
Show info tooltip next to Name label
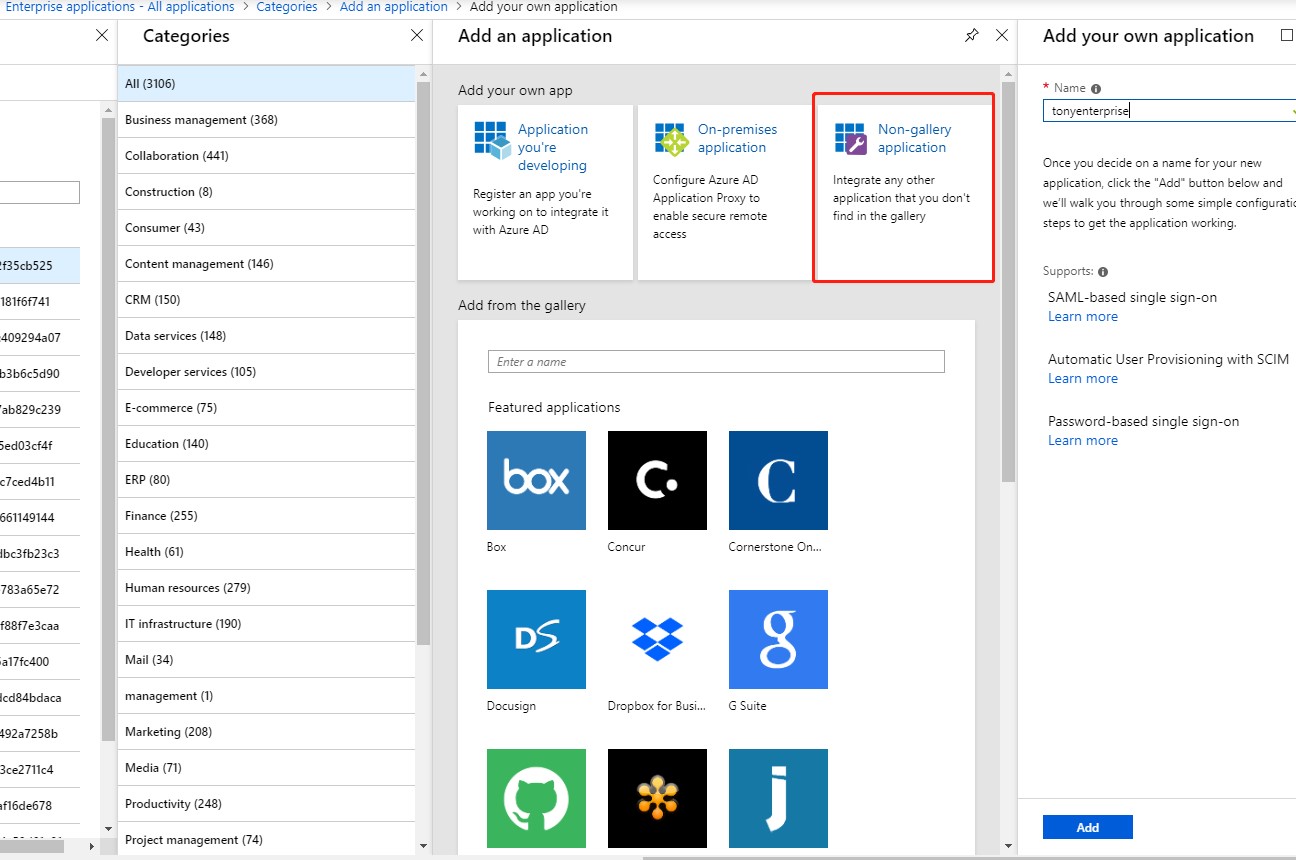[x=1096, y=88]
